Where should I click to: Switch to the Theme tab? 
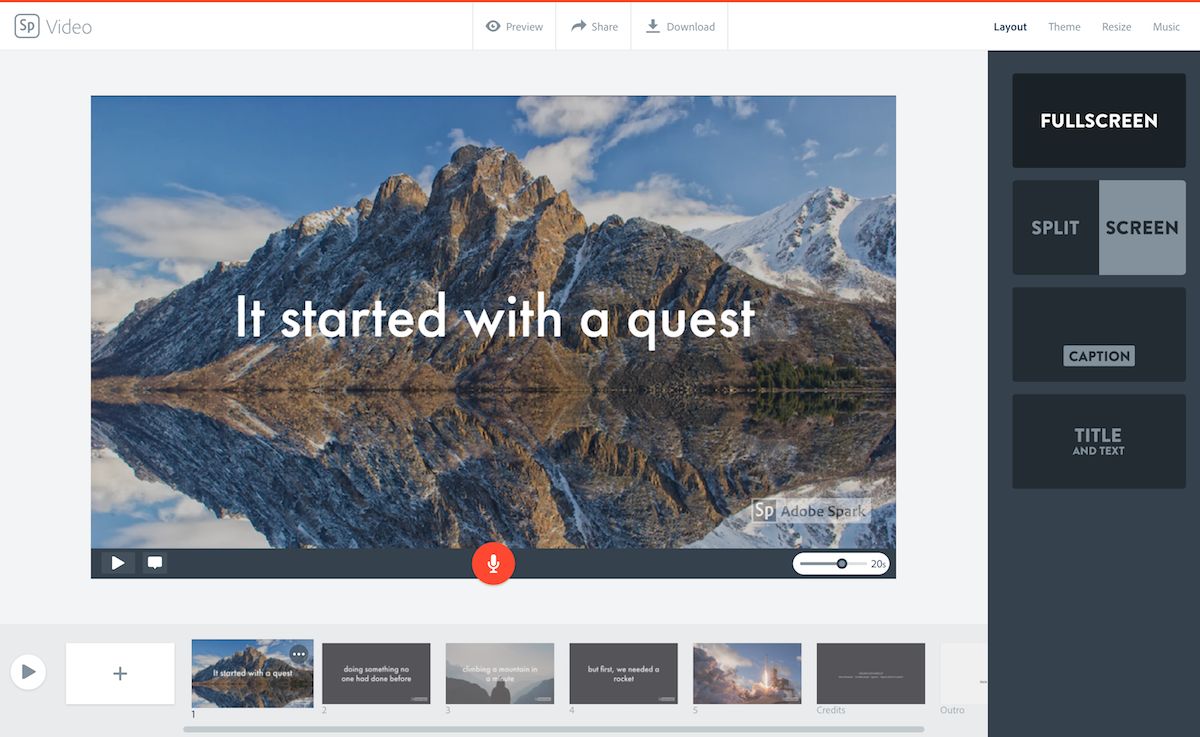tap(1064, 27)
